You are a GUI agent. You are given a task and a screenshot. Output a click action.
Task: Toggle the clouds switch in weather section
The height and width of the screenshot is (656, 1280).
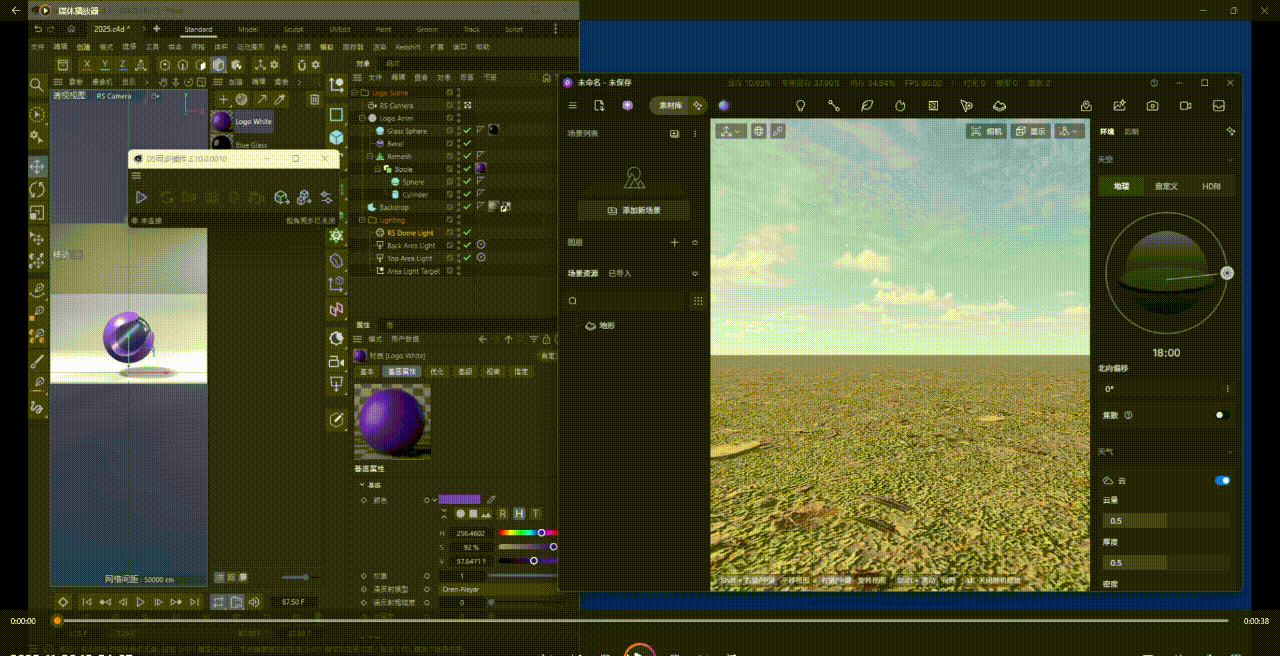coord(1222,481)
